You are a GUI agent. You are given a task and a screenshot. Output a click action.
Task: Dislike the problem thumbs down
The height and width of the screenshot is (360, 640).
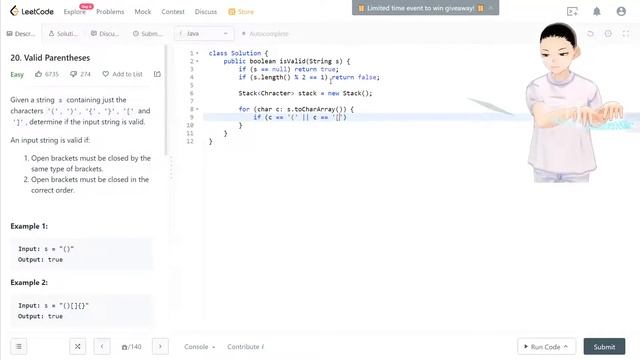pyautogui.click(x=73, y=74)
